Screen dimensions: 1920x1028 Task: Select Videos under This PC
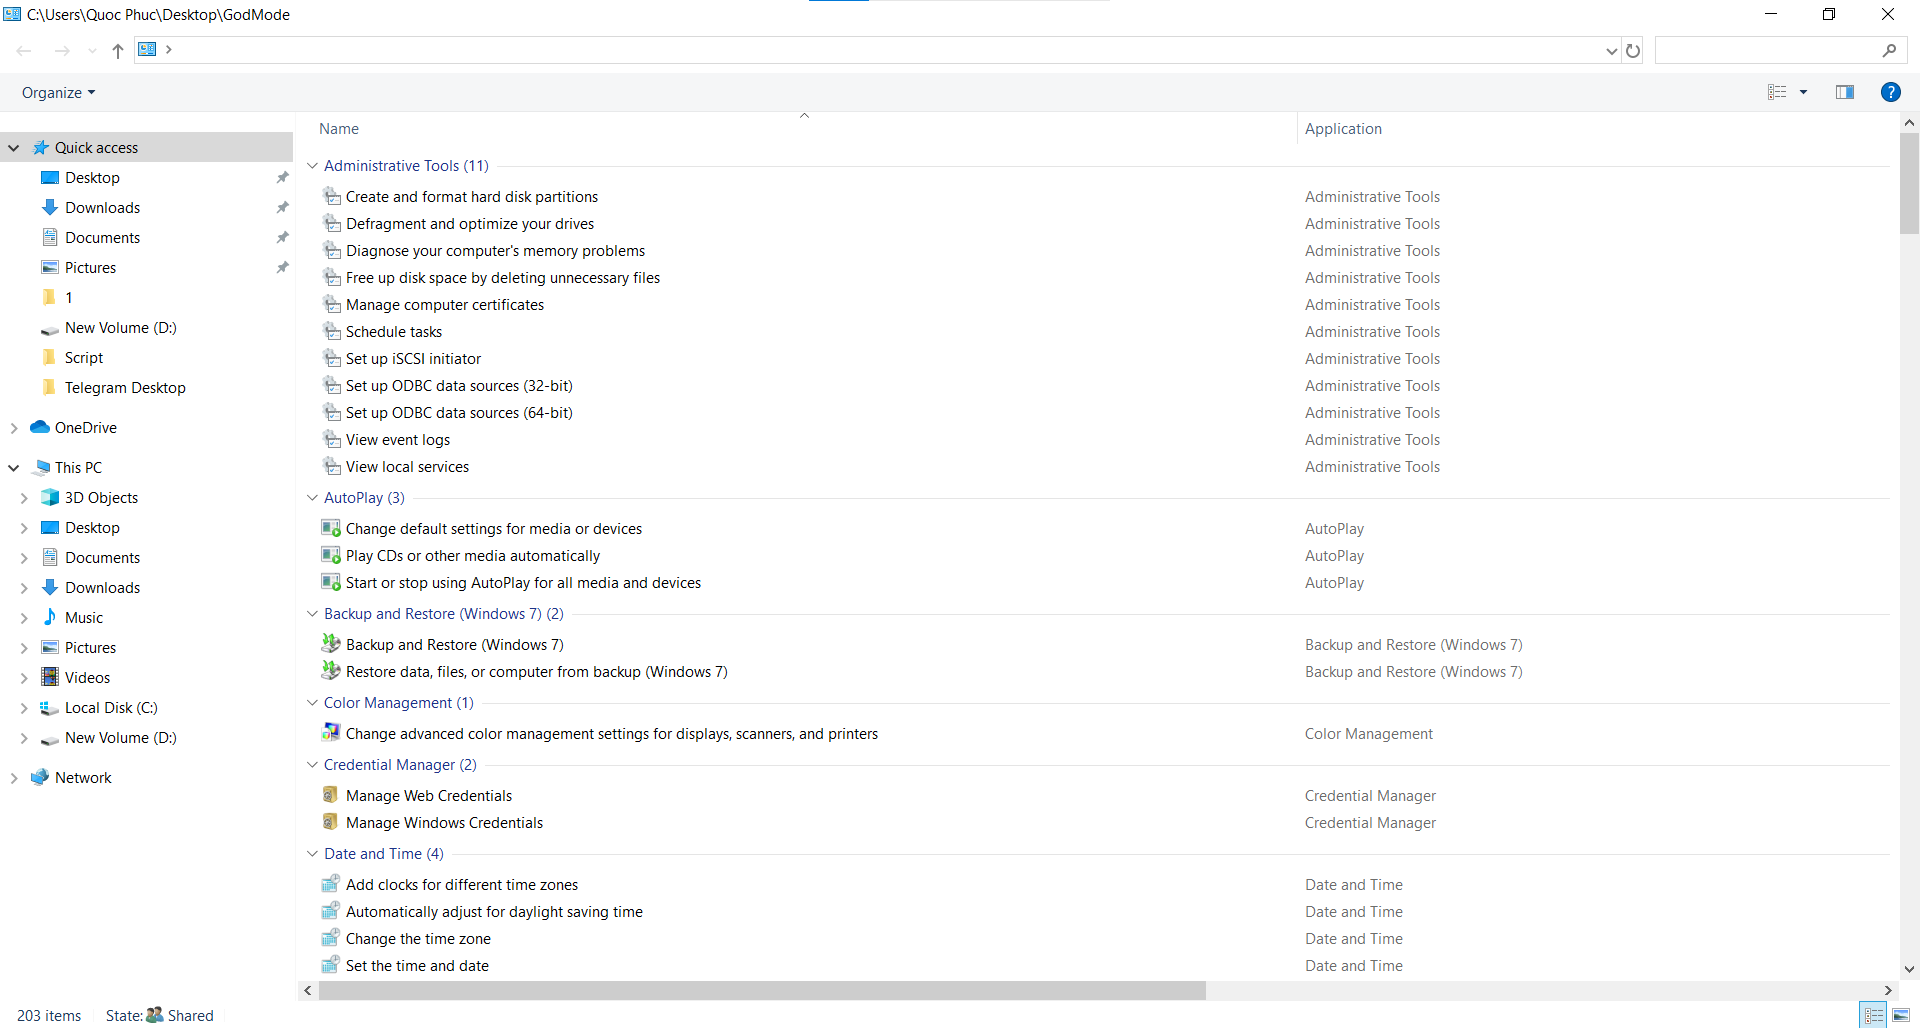pos(87,678)
